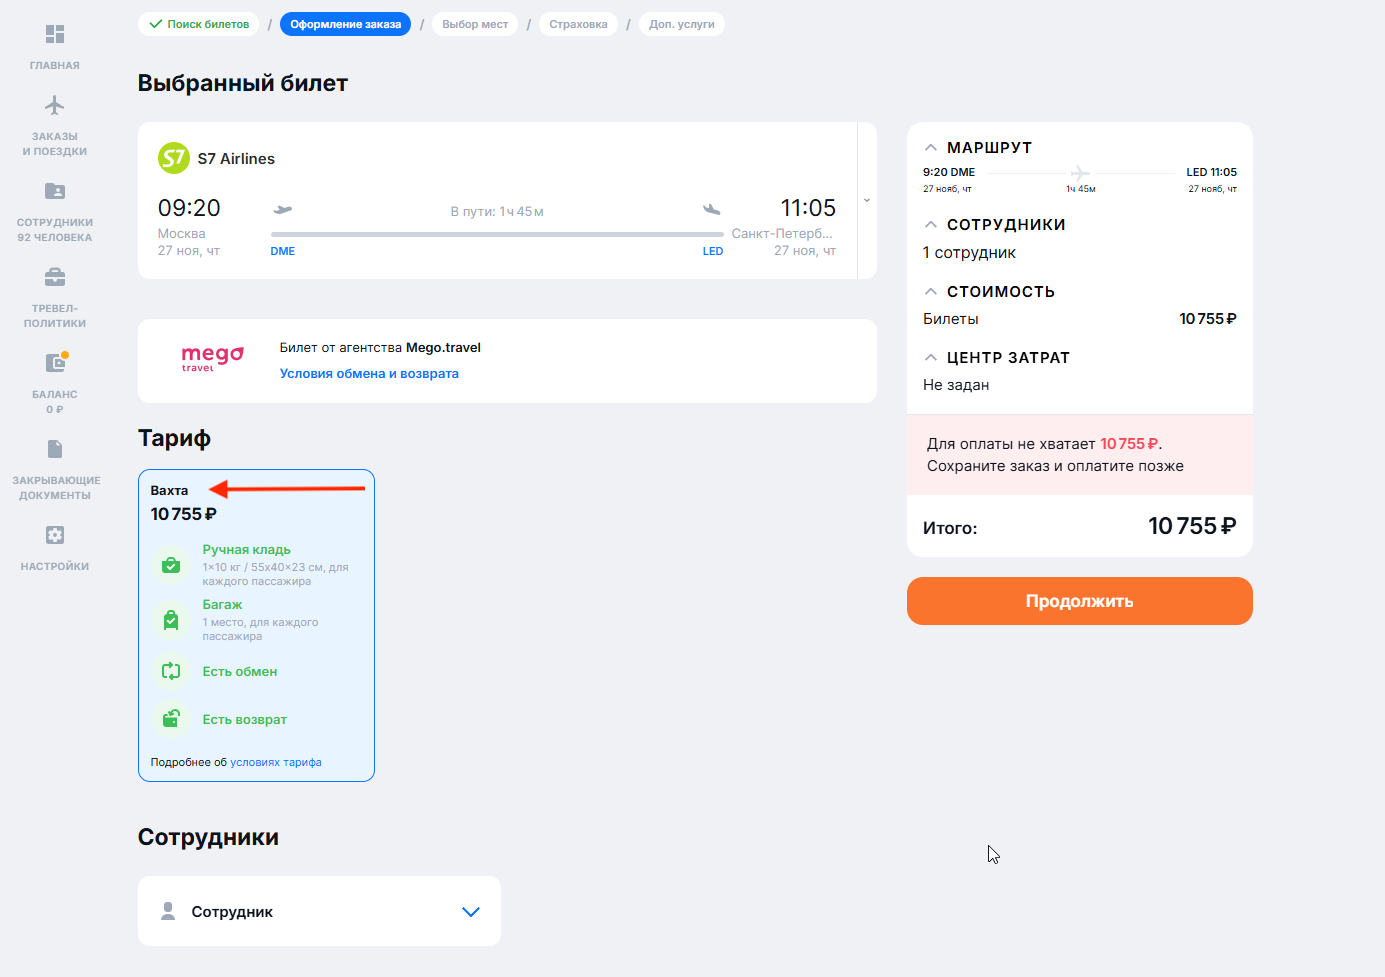Open Закрывающие документы file icon
This screenshot has width=1385, height=977.
point(55,449)
